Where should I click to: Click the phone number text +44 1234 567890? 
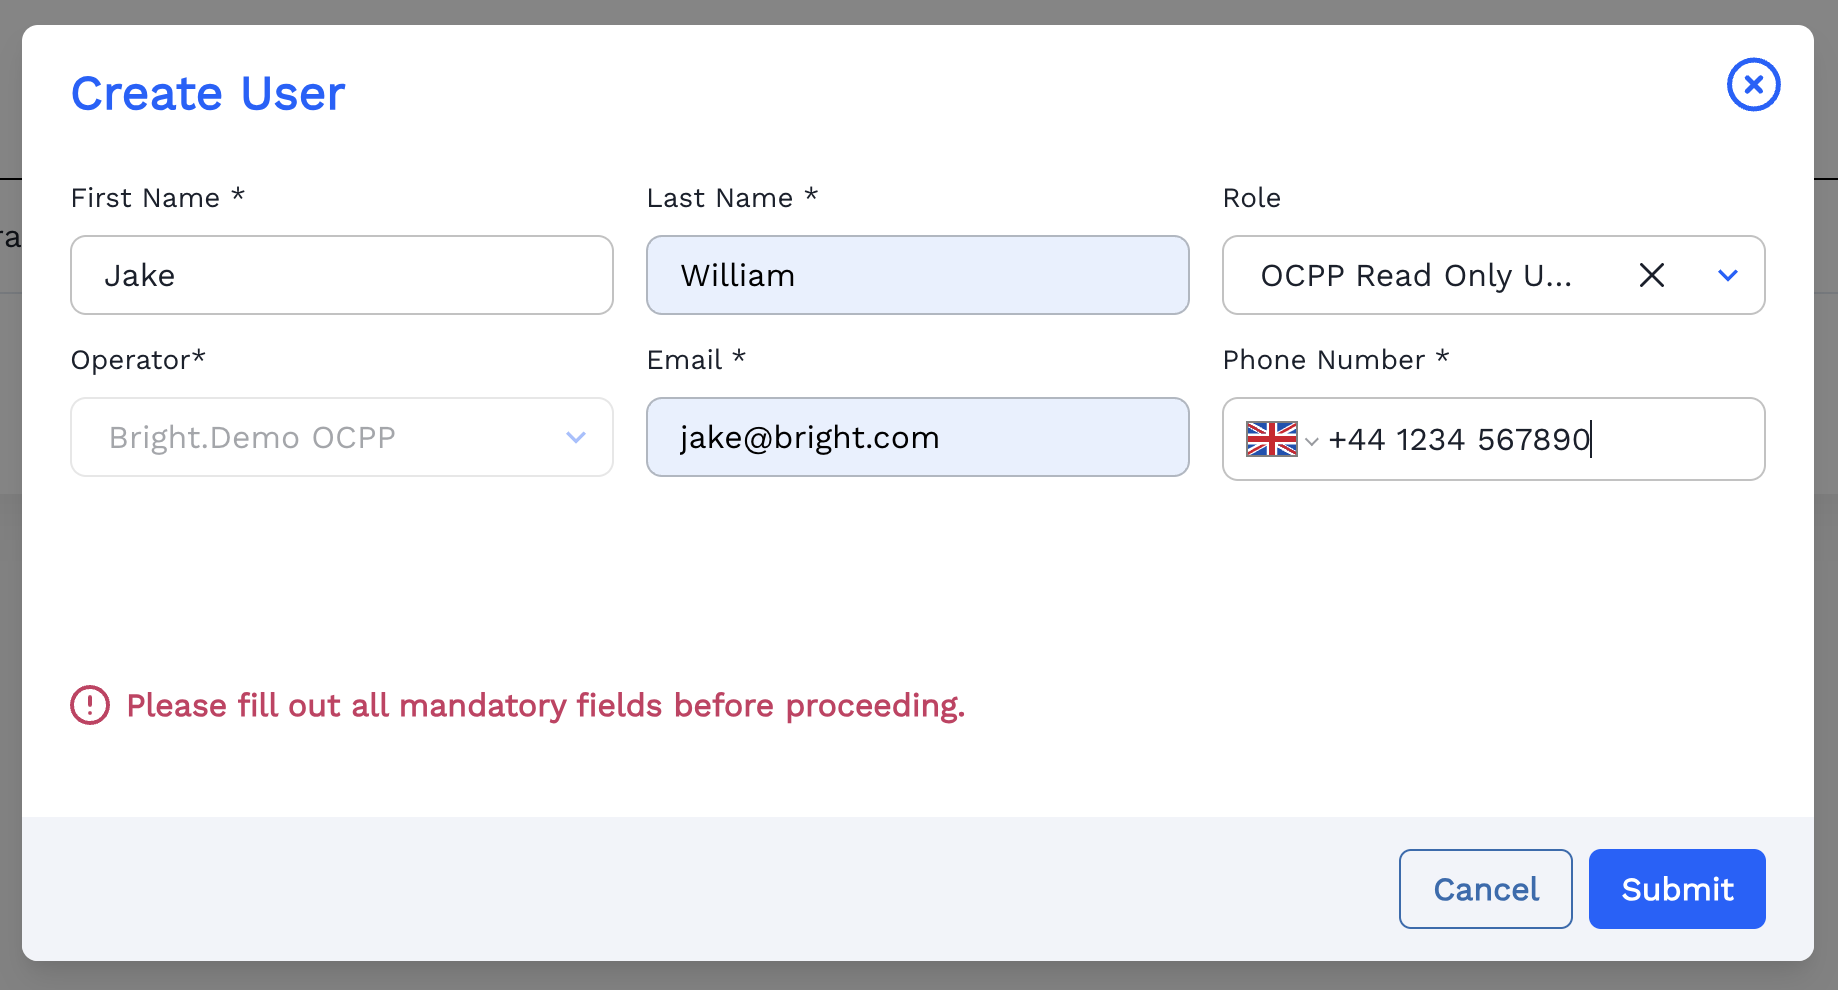tap(1459, 439)
